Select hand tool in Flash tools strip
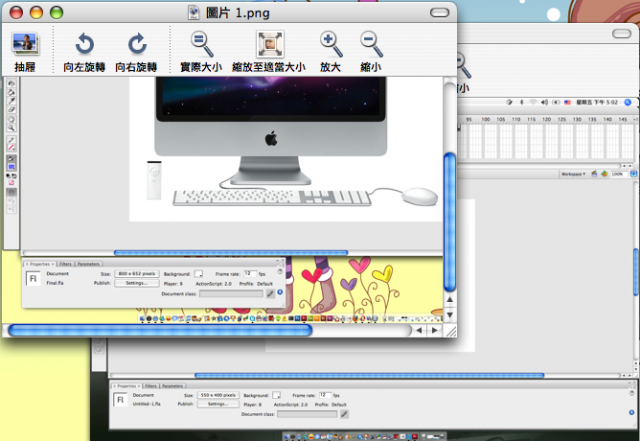Screen dimensions: 640x441 tap(11, 120)
